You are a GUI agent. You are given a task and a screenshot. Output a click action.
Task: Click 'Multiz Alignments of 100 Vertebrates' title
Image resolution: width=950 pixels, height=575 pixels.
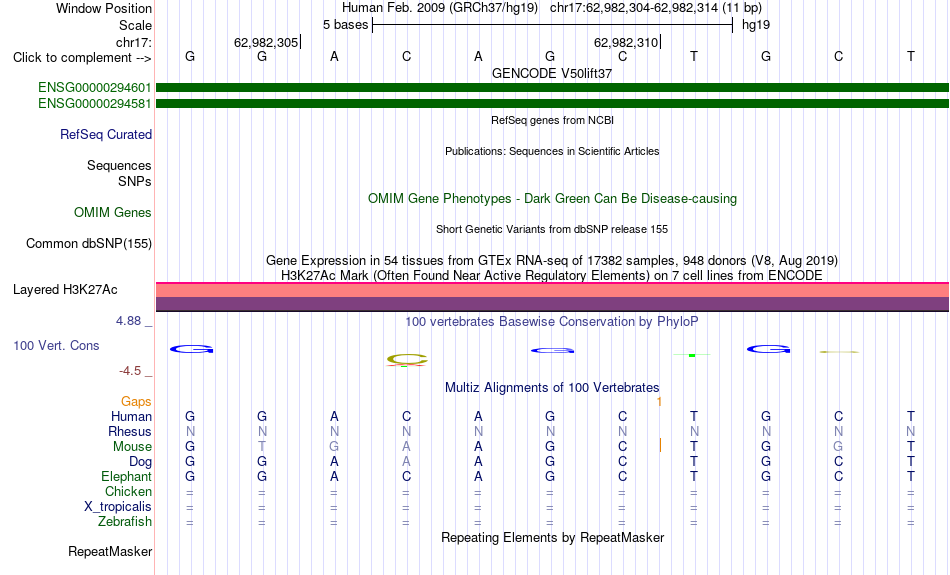[x=552, y=388]
